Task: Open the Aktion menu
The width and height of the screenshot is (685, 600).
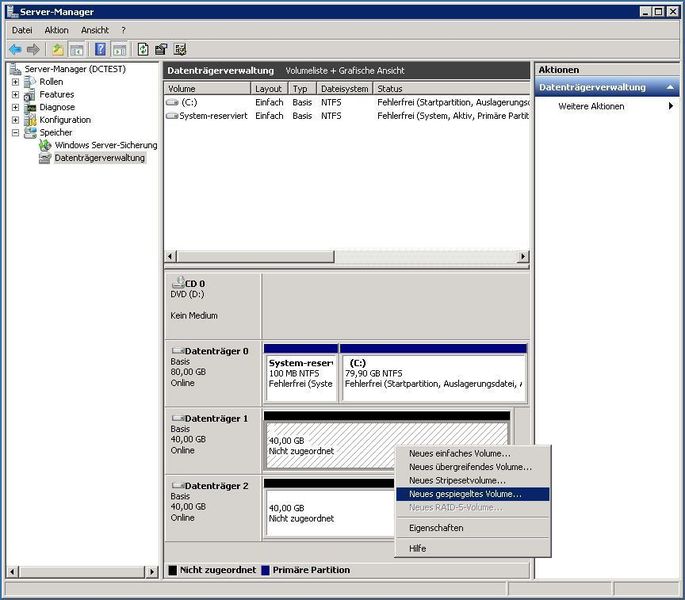Action: pos(56,30)
